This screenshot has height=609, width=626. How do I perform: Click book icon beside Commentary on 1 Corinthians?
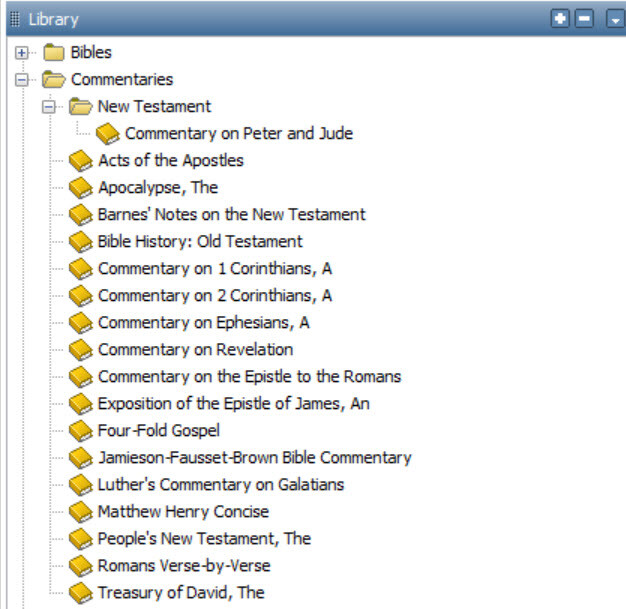coord(81,268)
